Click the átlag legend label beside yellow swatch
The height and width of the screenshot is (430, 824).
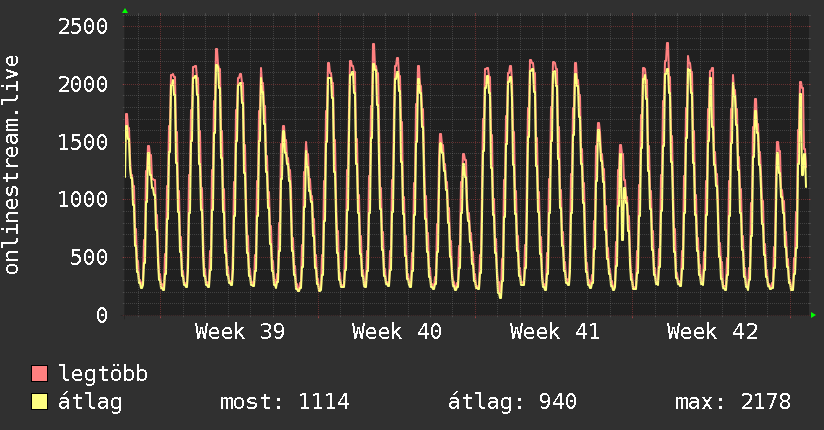tap(90, 402)
